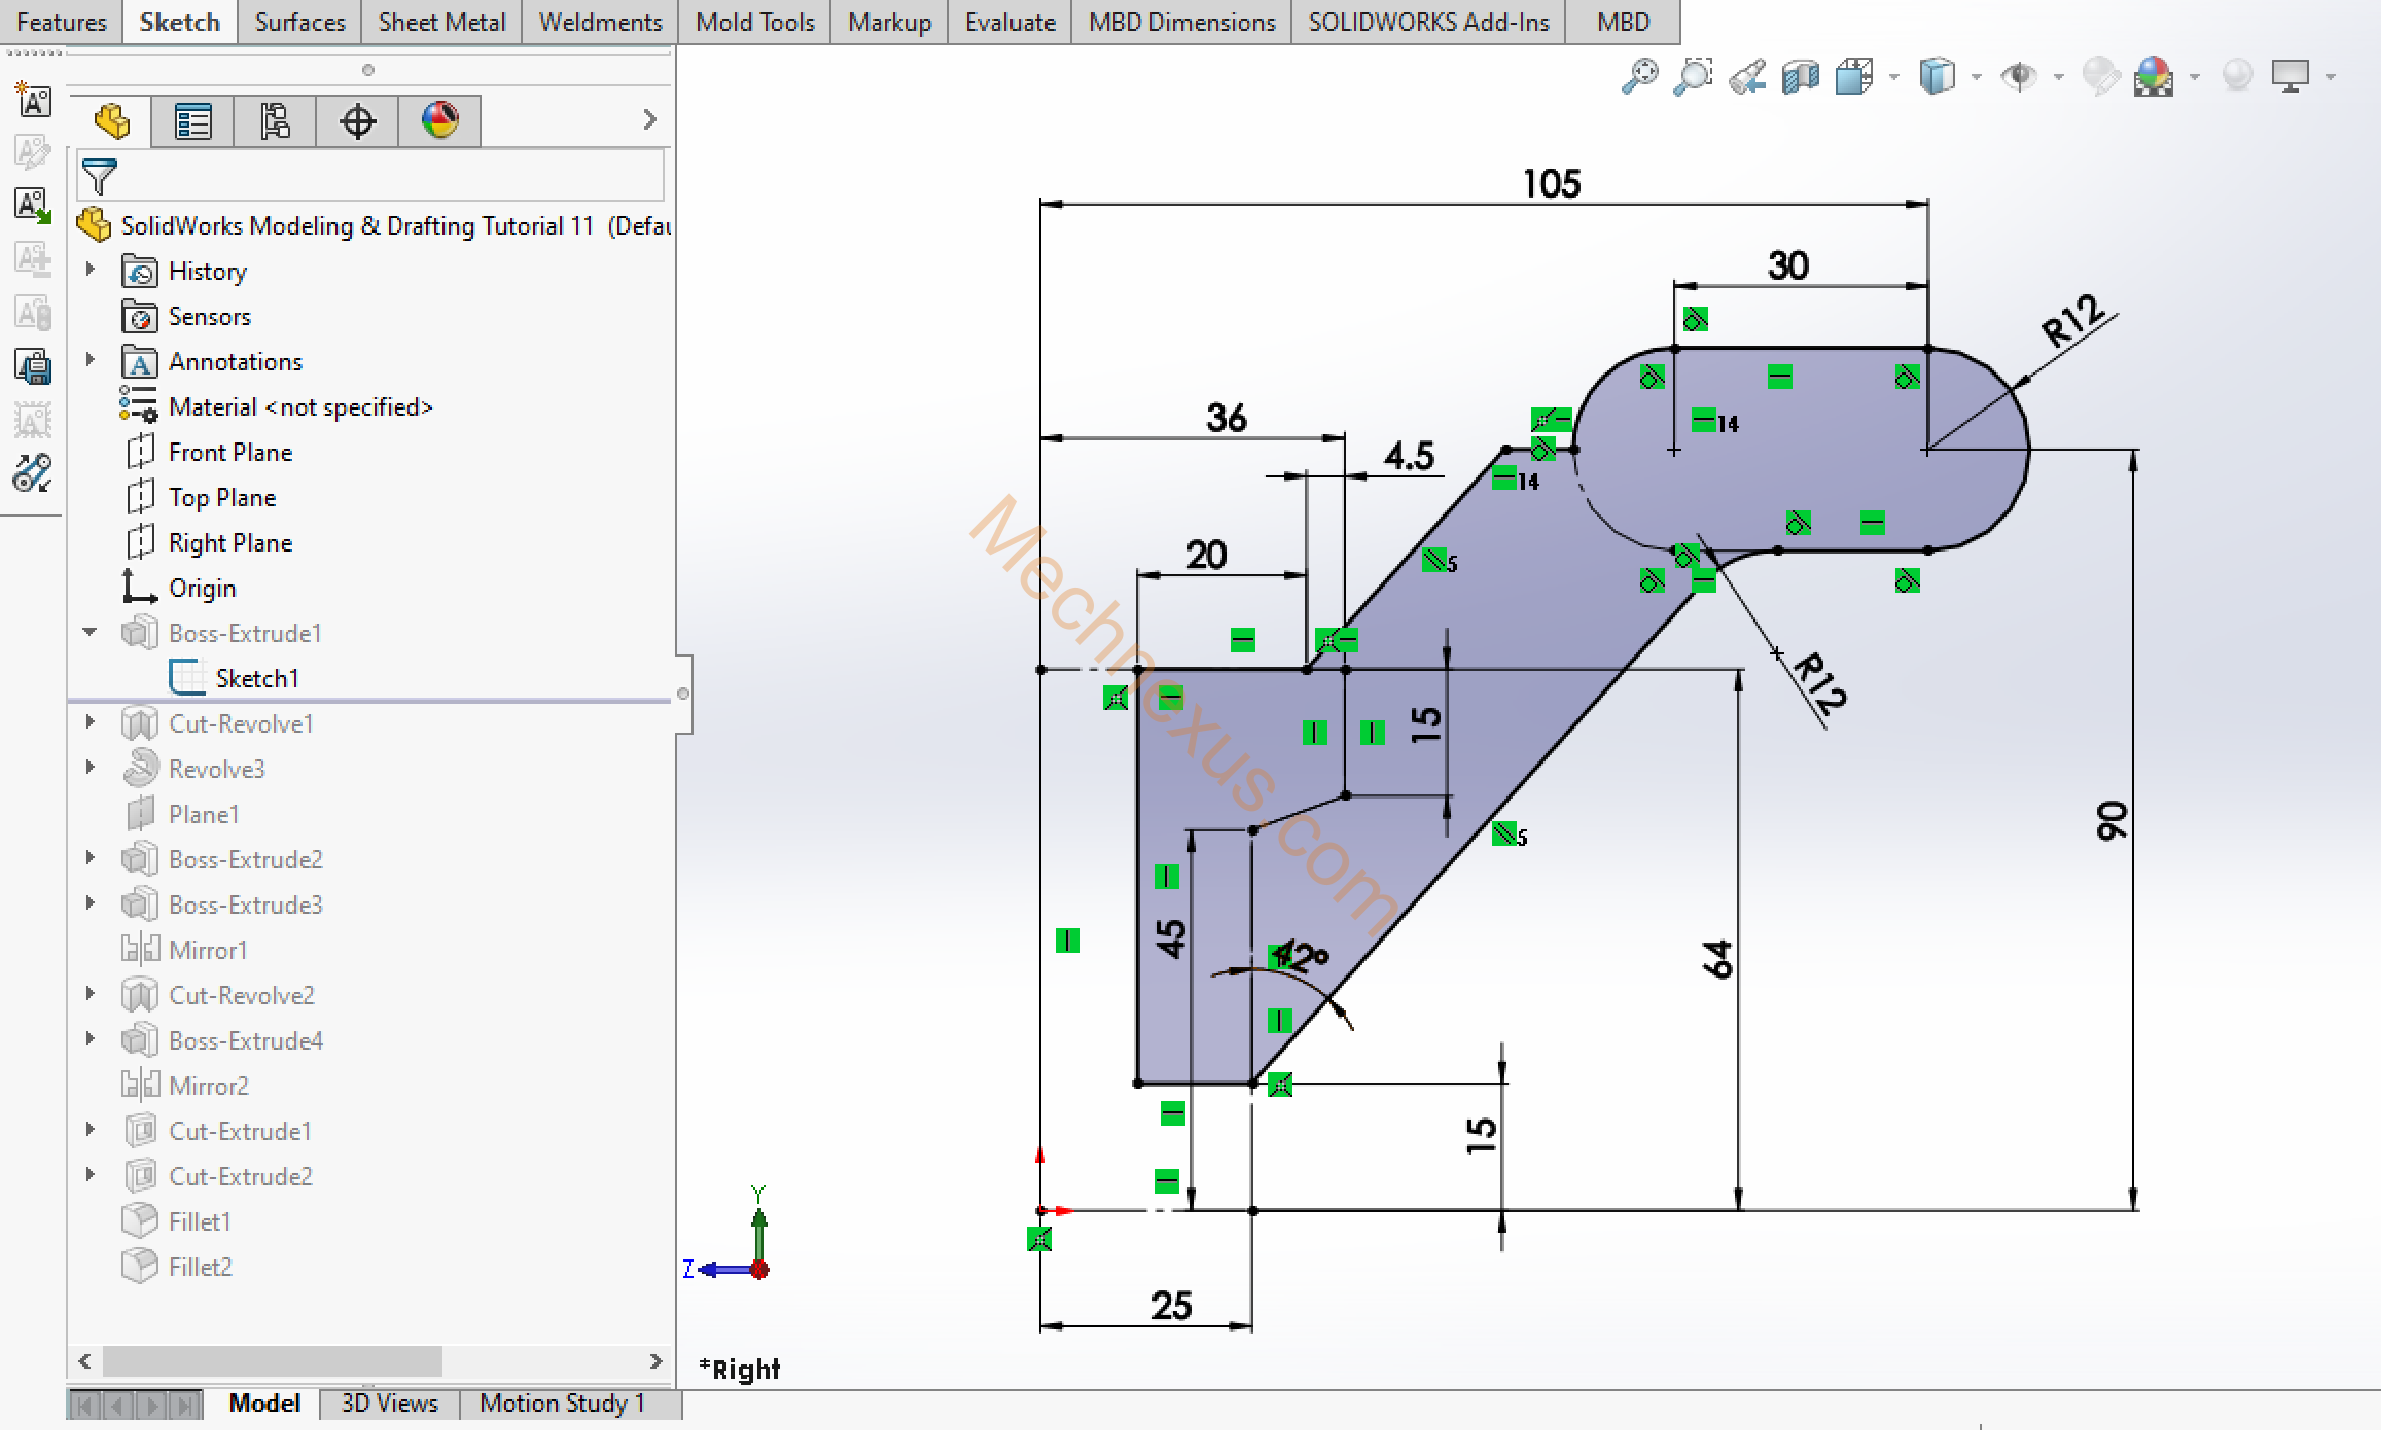Image resolution: width=2381 pixels, height=1430 pixels.
Task: Select Sketch1 in the feature tree
Action: (256, 678)
